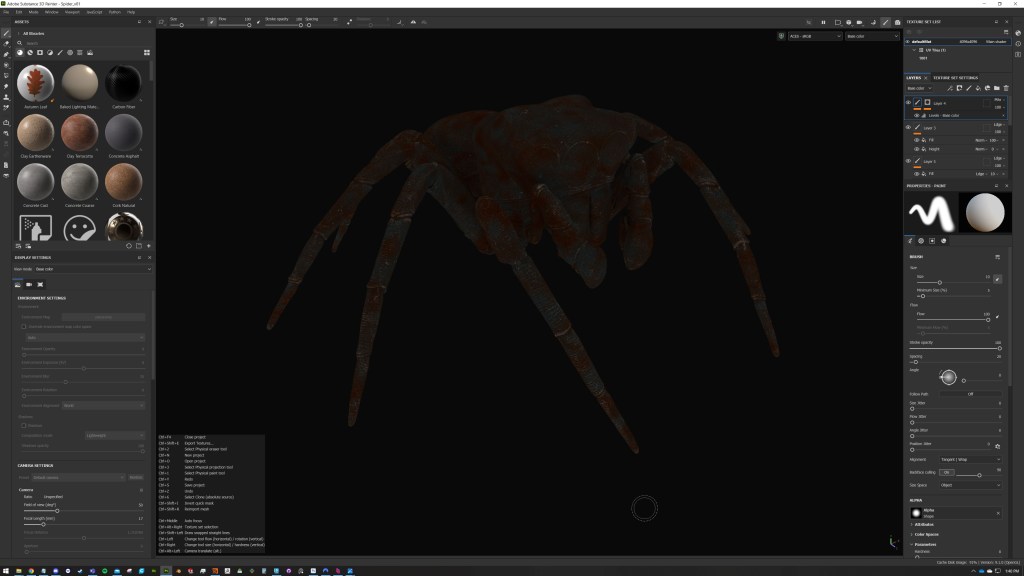Expand the Alignment Tangent Wrap dropdown
The image size is (1024, 576).
click(970, 459)
